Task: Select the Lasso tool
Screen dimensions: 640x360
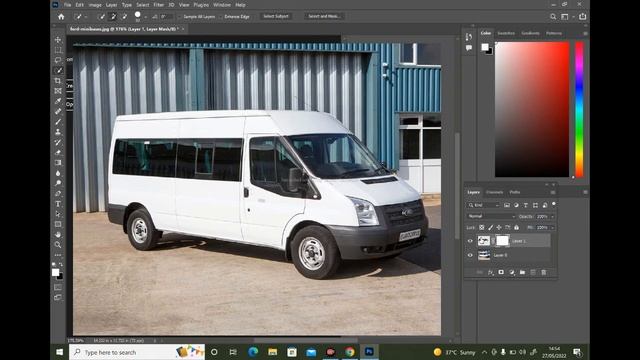Action: [58, 60]
